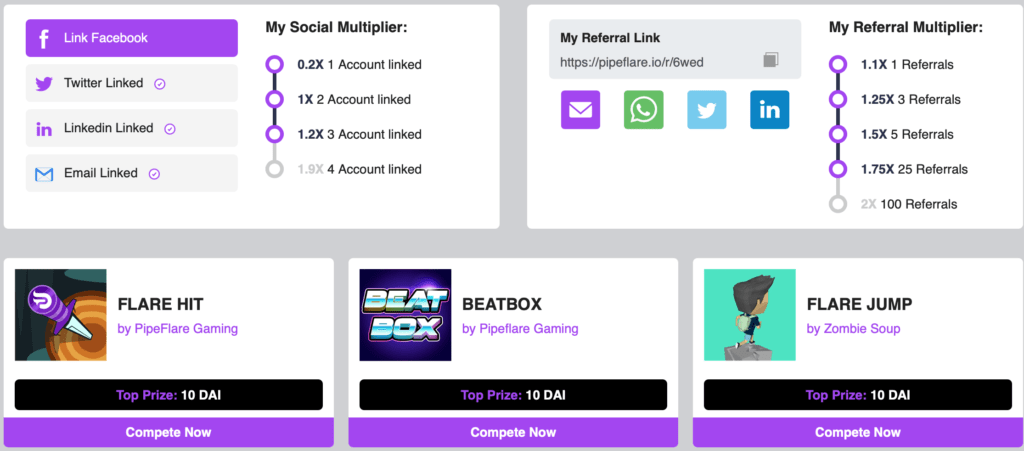Click the 100 Referrals progress marker
This screenshot has width=1024, height=451.
pyautogui.click(x=837, y=204)
